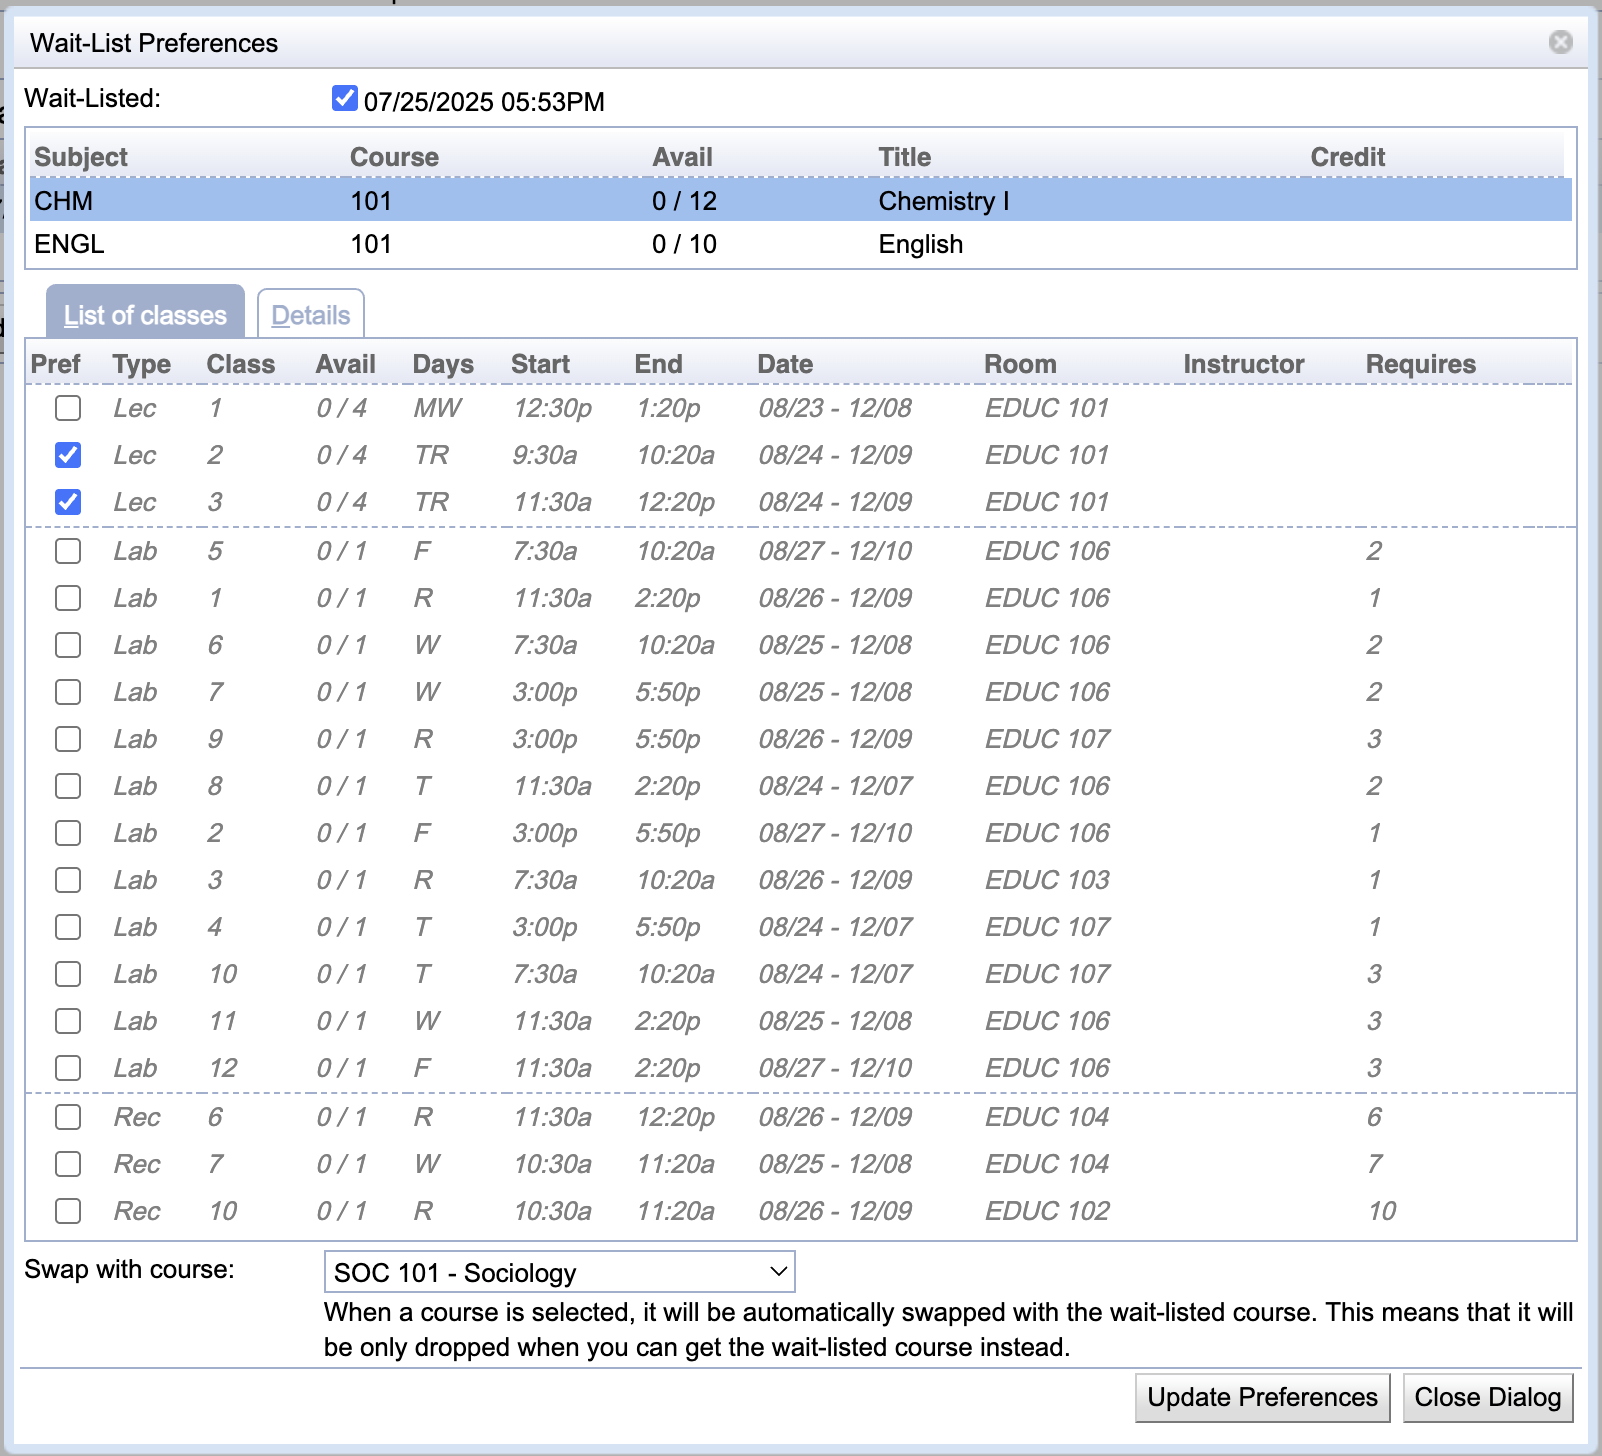Check preference for Rec 6 R 11:30a
The image size is (1602, 1456).
point(68,1117)
